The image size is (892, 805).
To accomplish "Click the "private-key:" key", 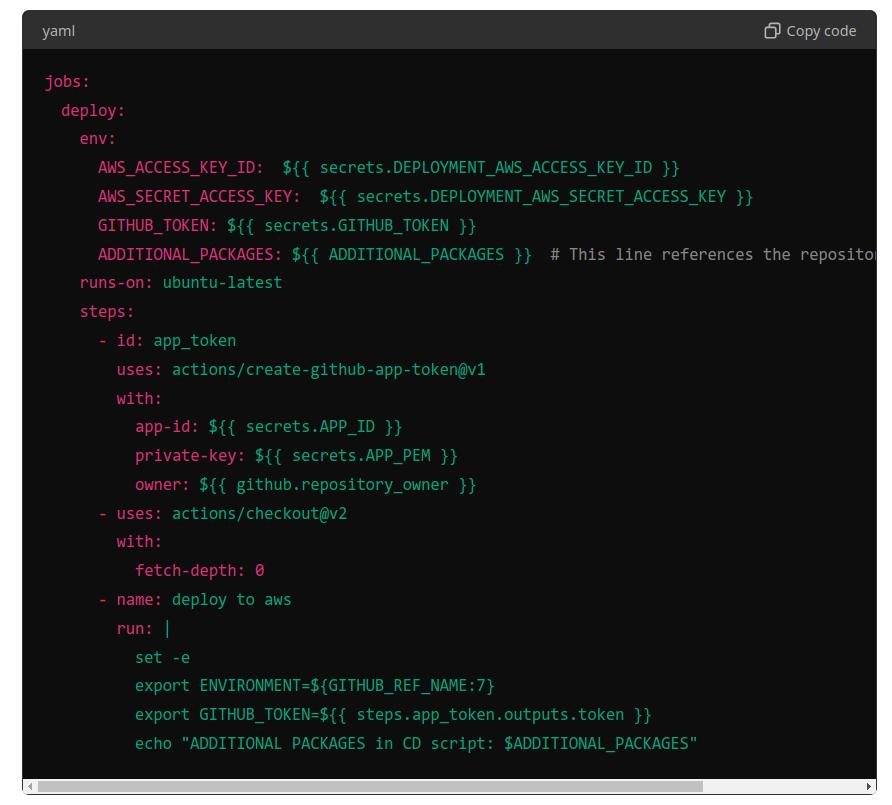I will pyautogui.click(x=189, y=456).
